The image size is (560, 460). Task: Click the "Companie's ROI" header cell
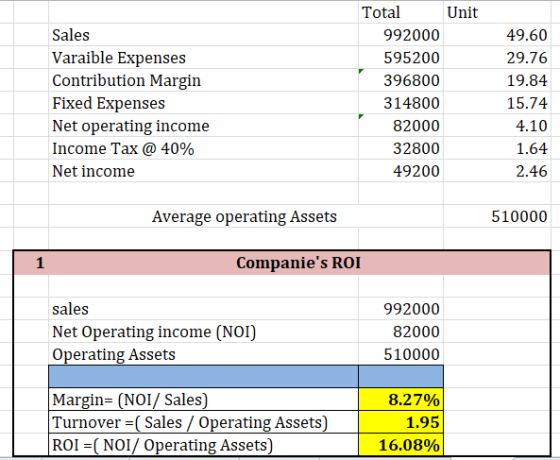pyautogui.click(x=299, y=263)
